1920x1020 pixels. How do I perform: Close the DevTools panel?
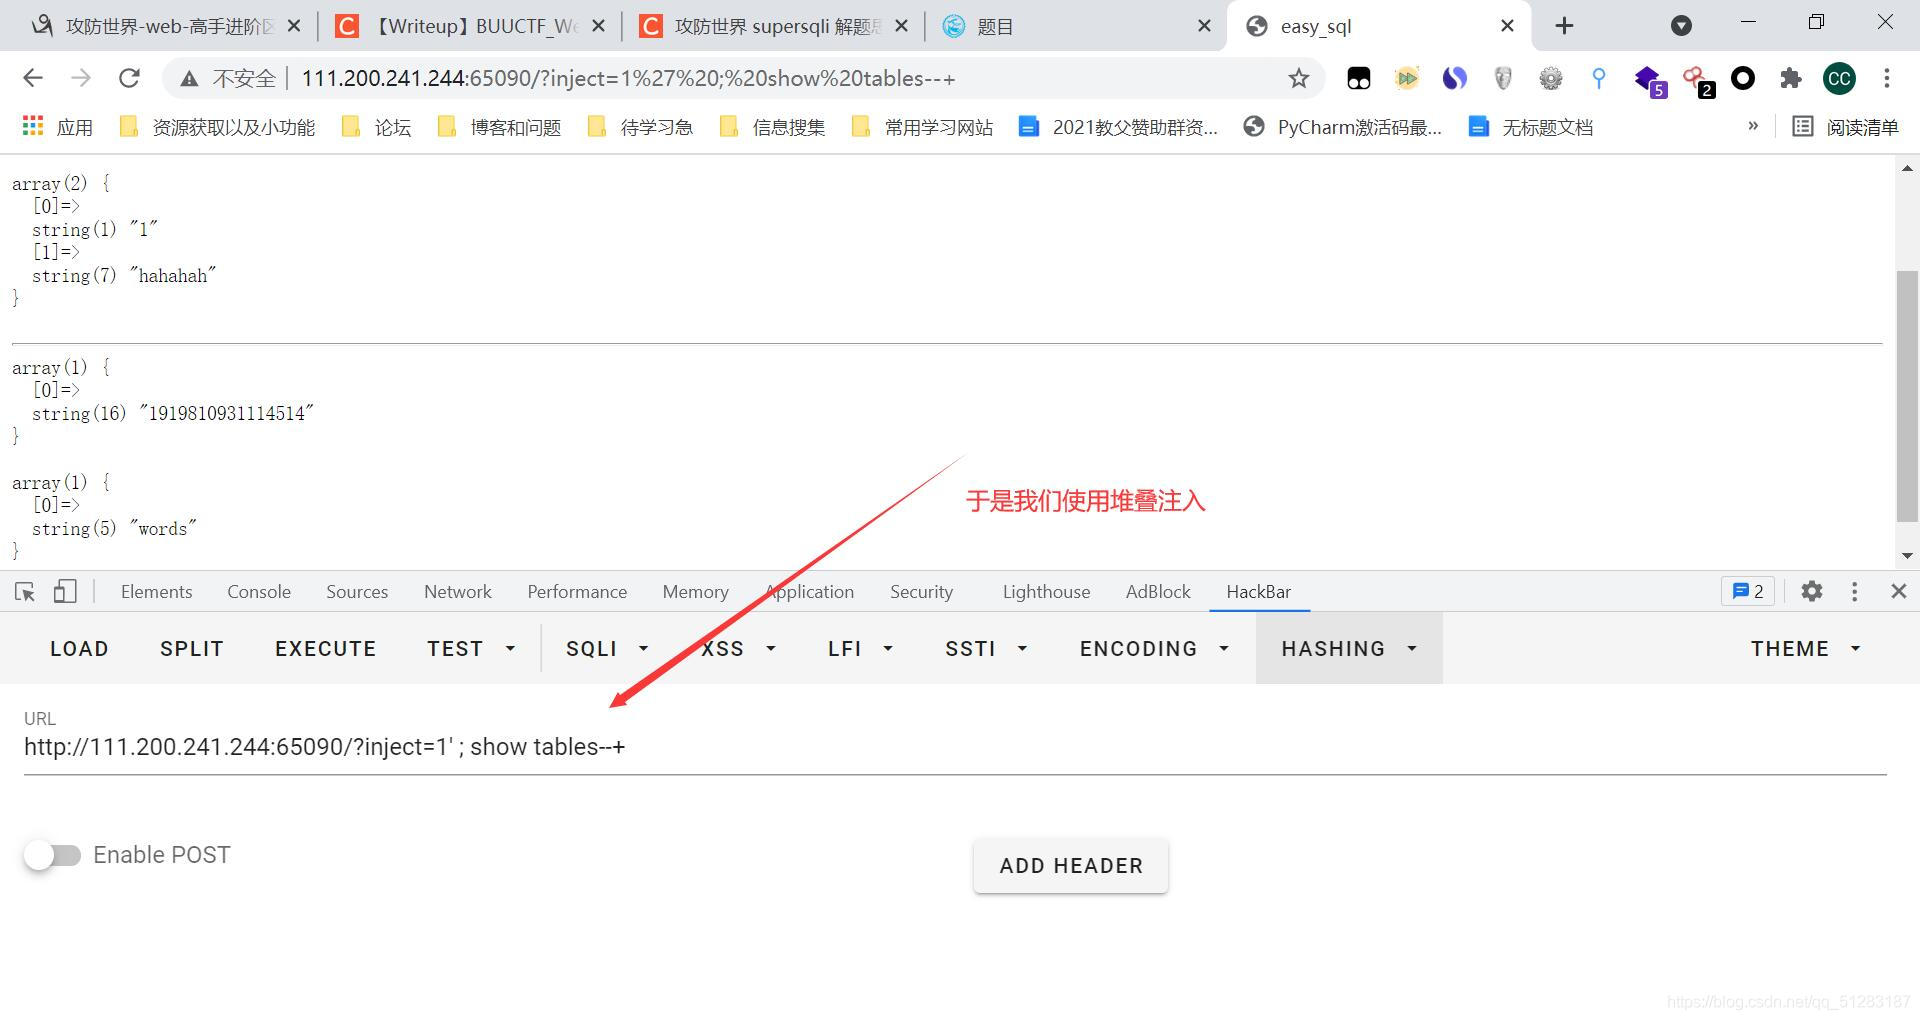click(1898, 592)
